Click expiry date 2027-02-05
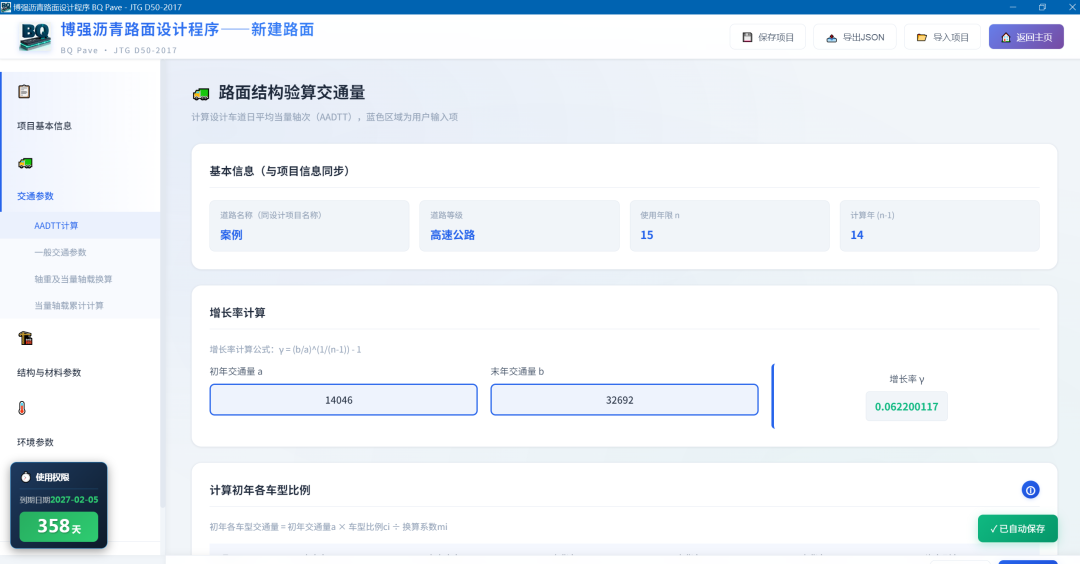 pos(74,500)
